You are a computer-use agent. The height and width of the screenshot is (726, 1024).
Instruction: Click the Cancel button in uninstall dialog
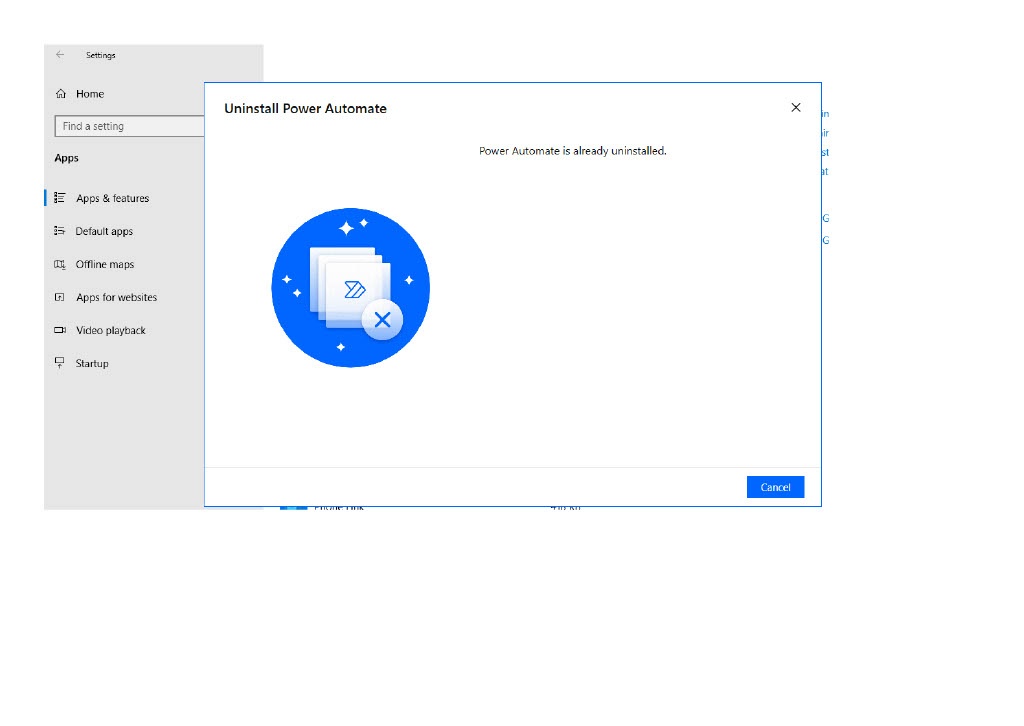(775, 487)
